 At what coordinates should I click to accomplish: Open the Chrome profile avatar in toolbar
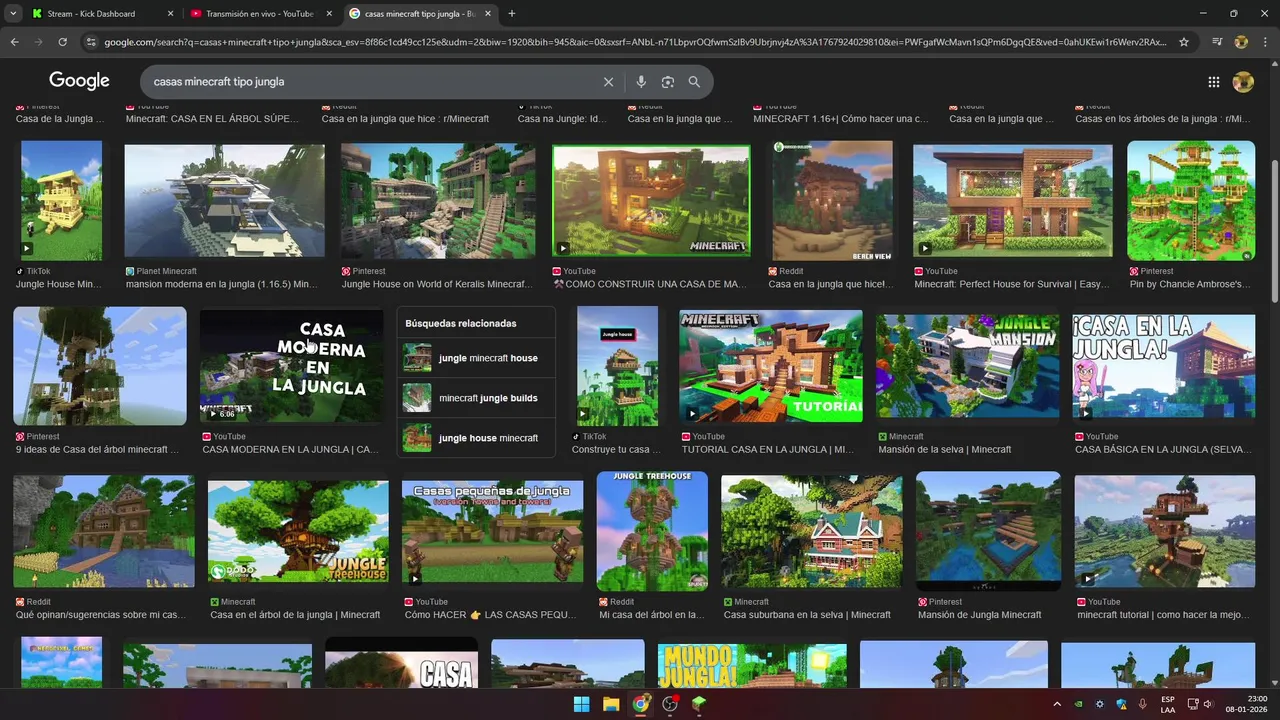[1241, 42]
